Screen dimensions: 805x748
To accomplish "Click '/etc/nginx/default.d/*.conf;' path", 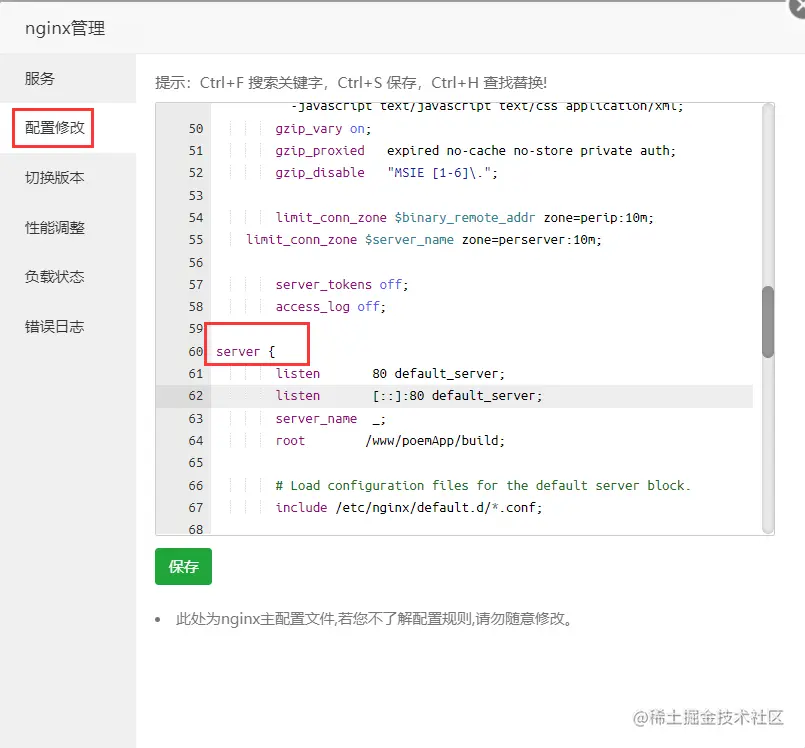I will 438,508.
